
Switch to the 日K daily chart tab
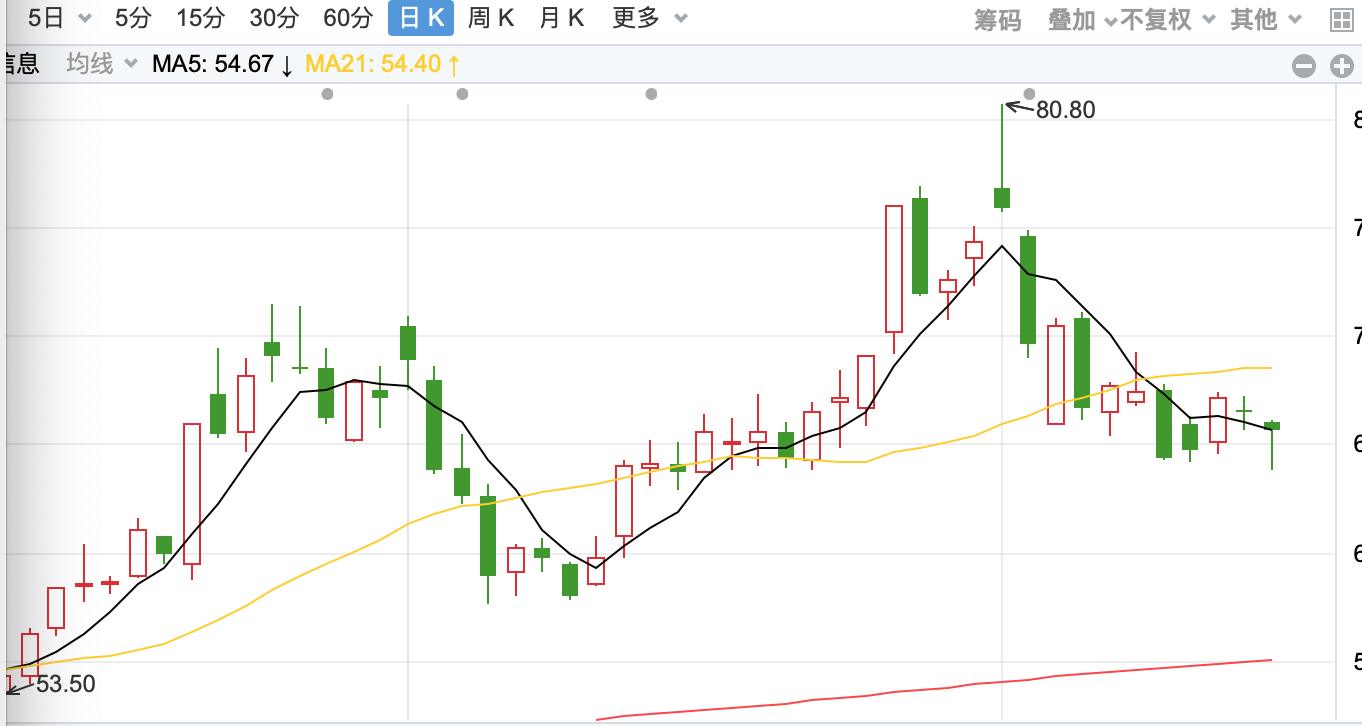tap(421, 18)
